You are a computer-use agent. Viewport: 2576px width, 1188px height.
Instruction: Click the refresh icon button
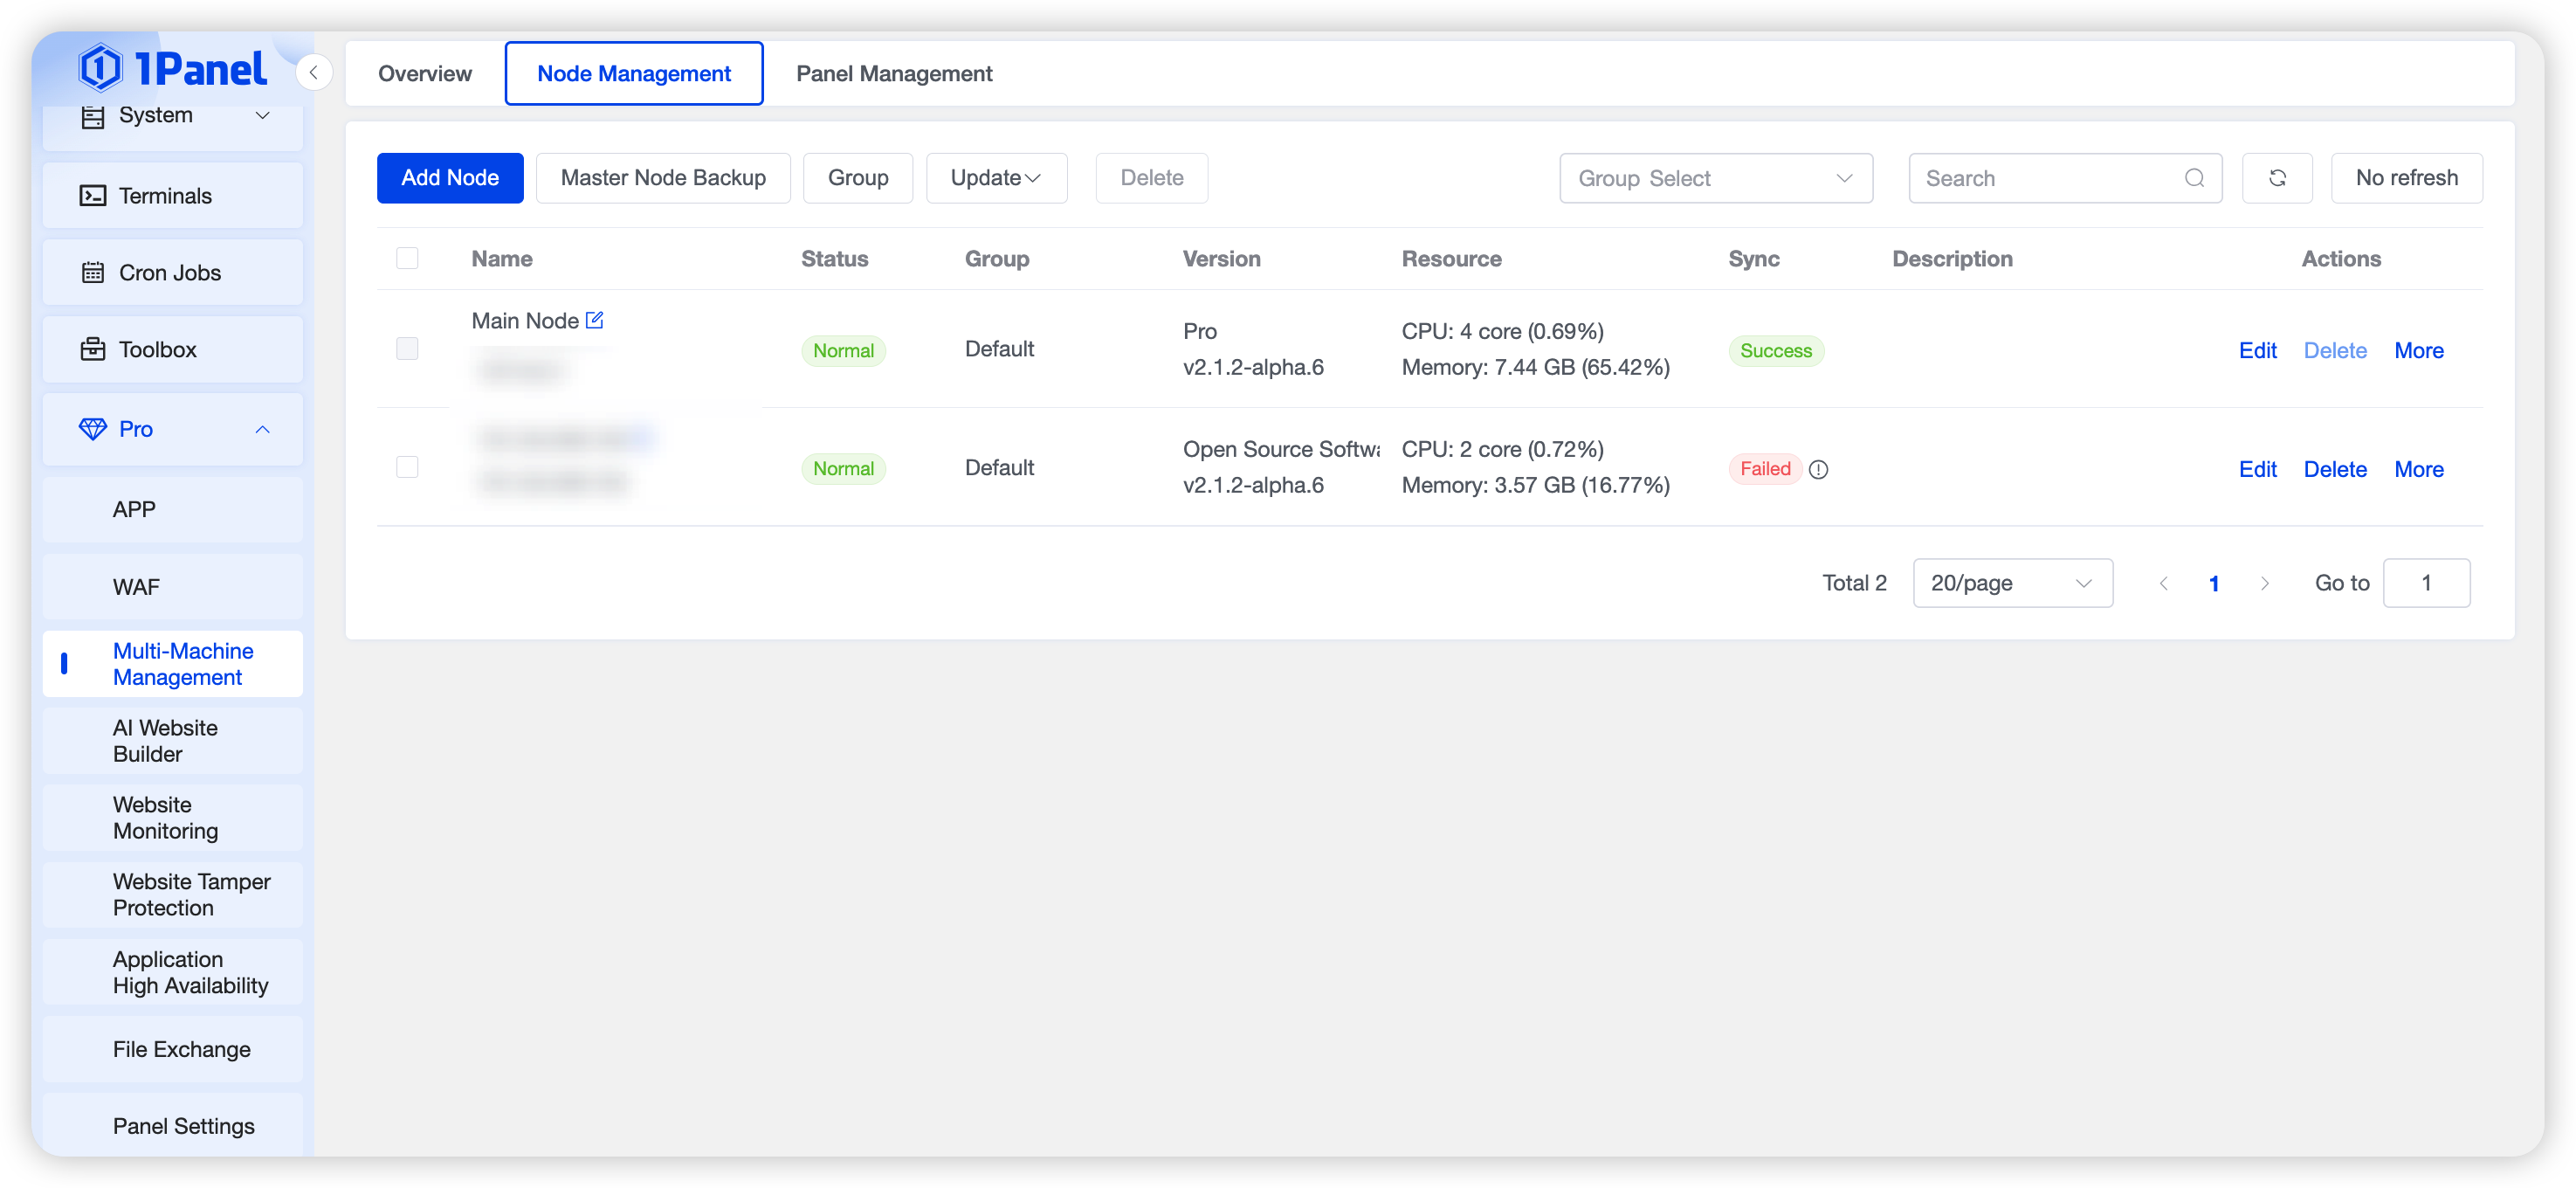(x=2277, y=178)
